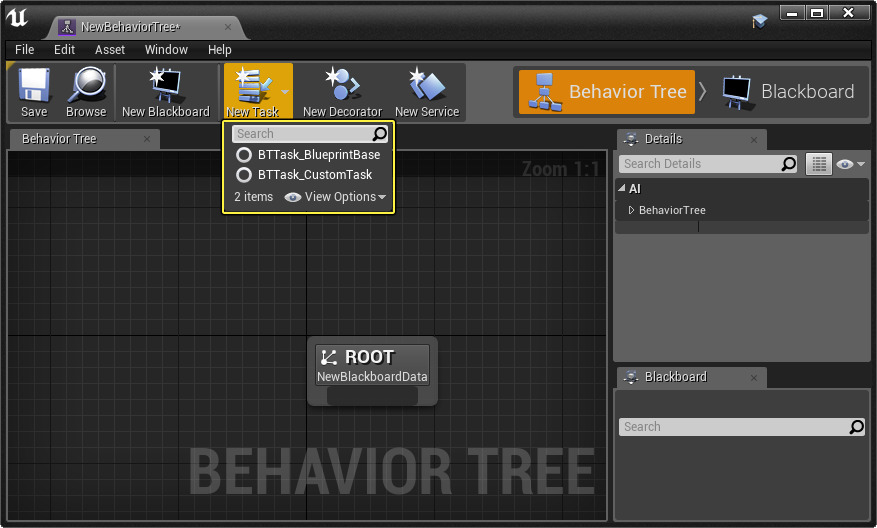Viewport: 877px width, 528px height.
Task: Choose BTTask_BlueprintBase class
Action: click(308, 154)
